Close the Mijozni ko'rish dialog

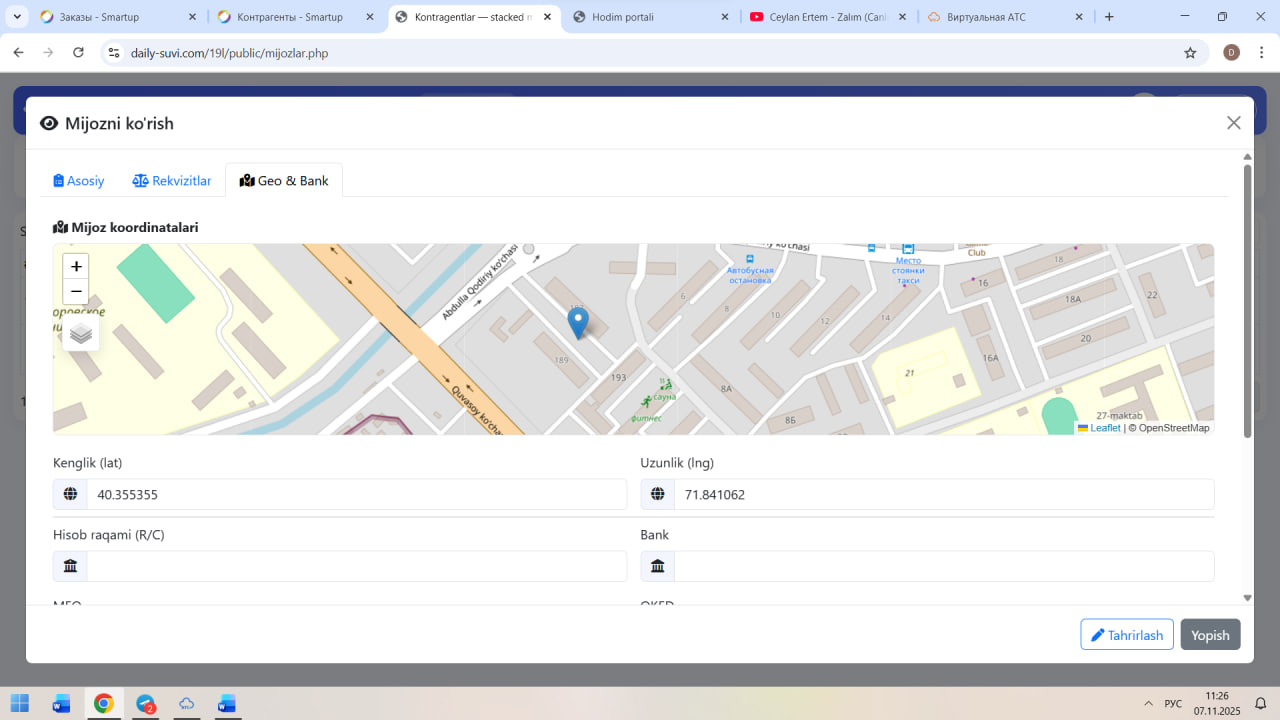[1233, 123]
